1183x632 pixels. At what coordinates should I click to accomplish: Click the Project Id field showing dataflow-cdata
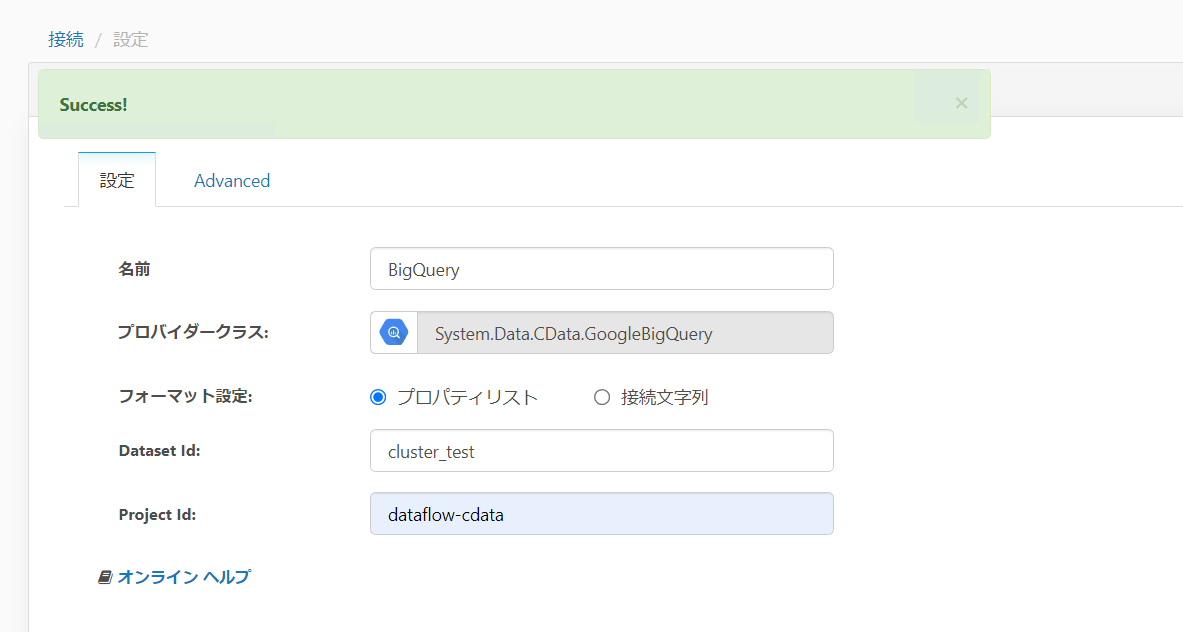(601, 514)
